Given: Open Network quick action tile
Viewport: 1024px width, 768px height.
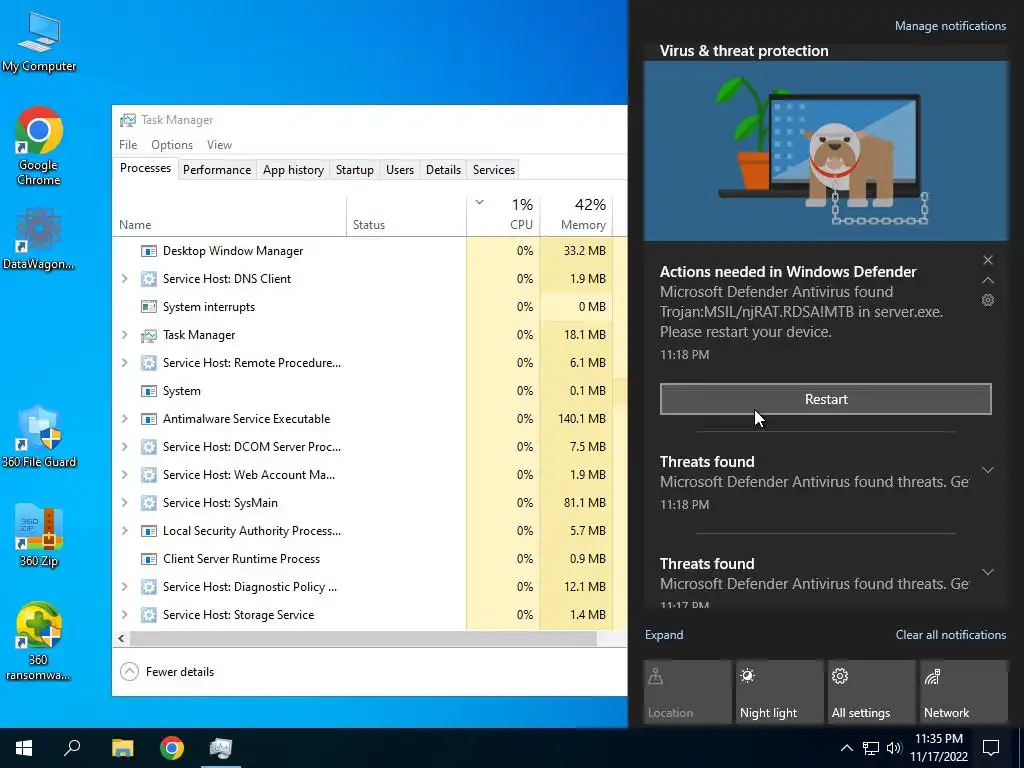Looking at the screenshot, I should (964, 692).
